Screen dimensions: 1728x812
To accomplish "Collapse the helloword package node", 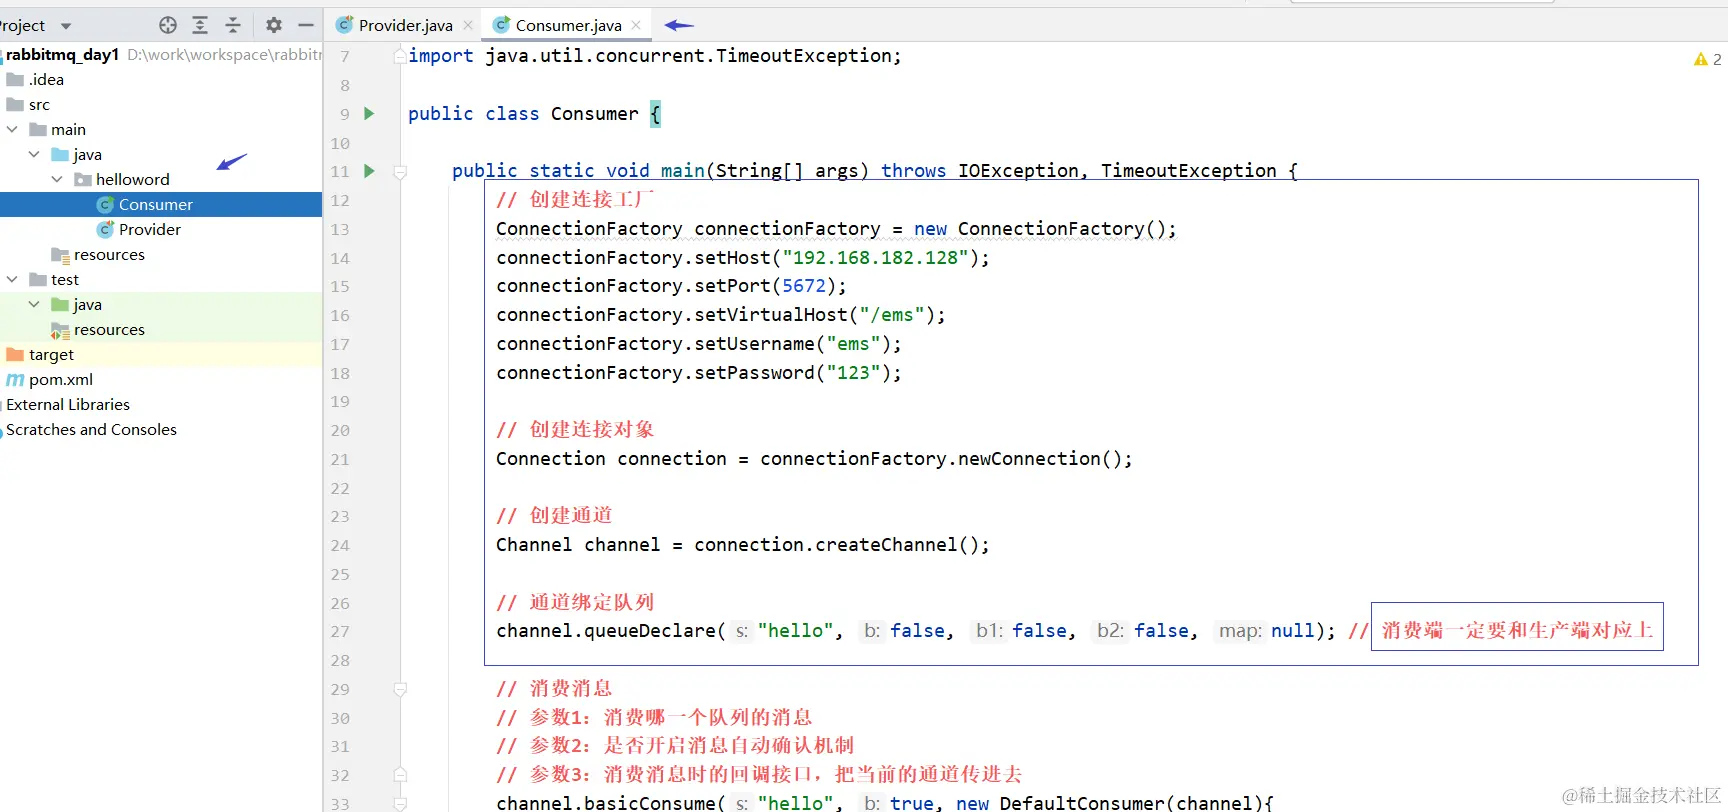I will tap(57, 179).
